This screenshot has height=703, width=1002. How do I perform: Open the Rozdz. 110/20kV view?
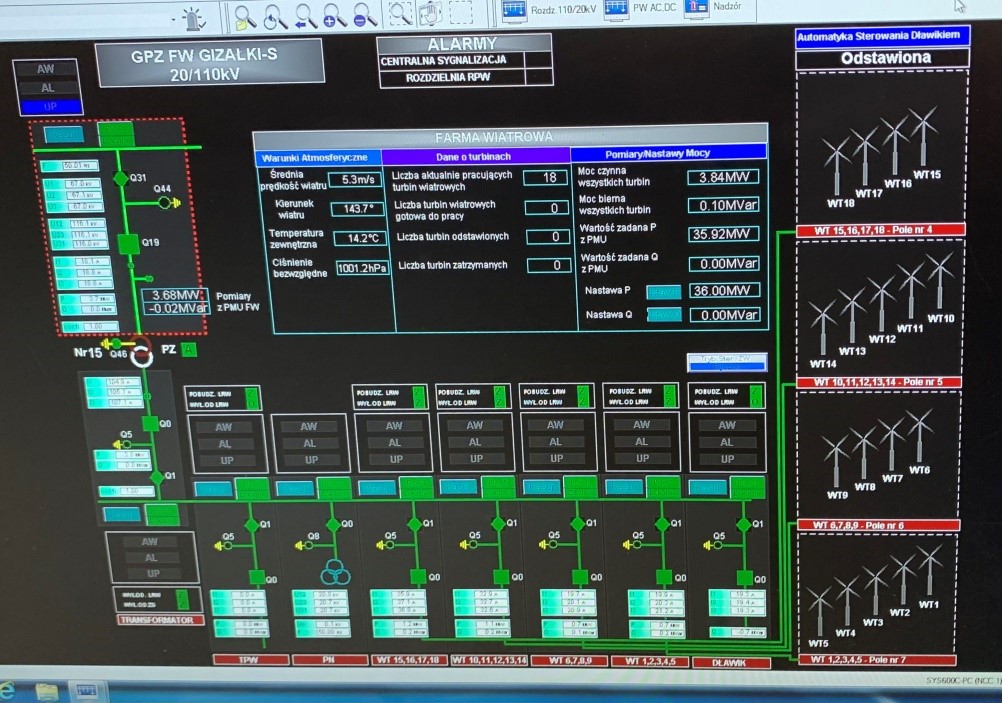549,10
